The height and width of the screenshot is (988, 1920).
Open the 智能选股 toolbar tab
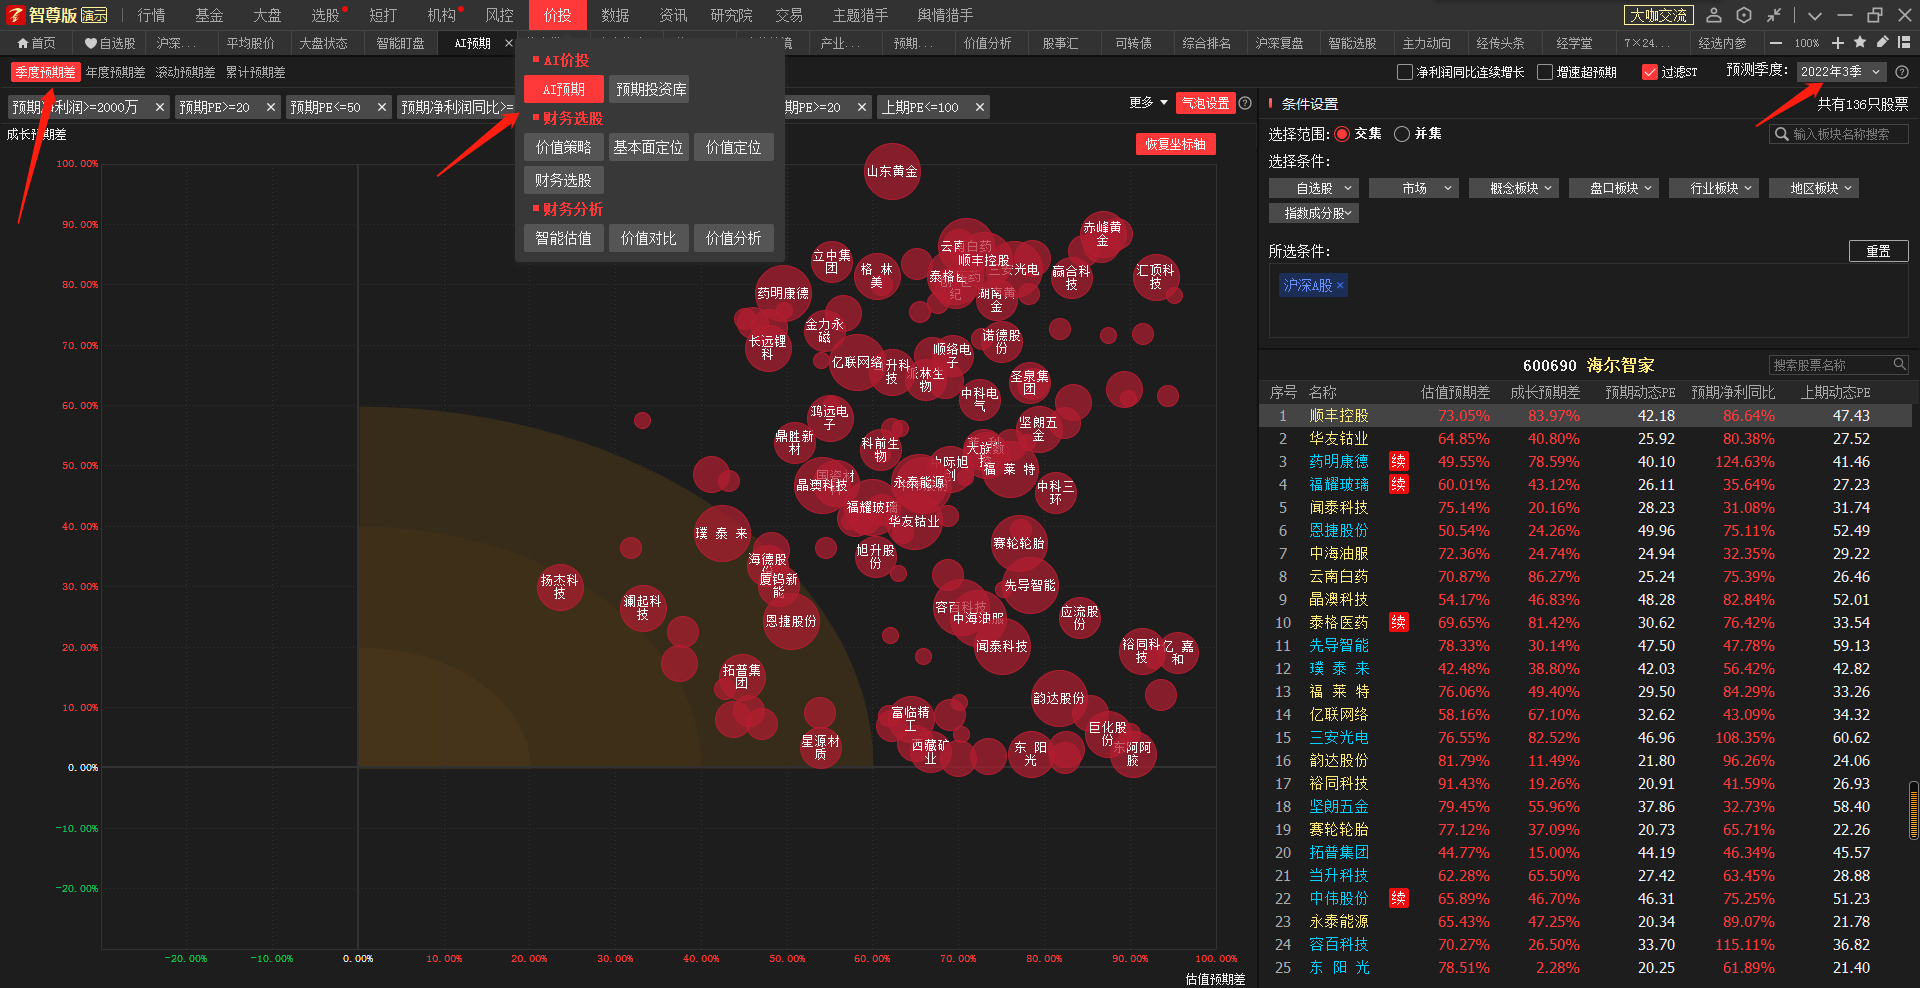click(x=1352, y=43)
